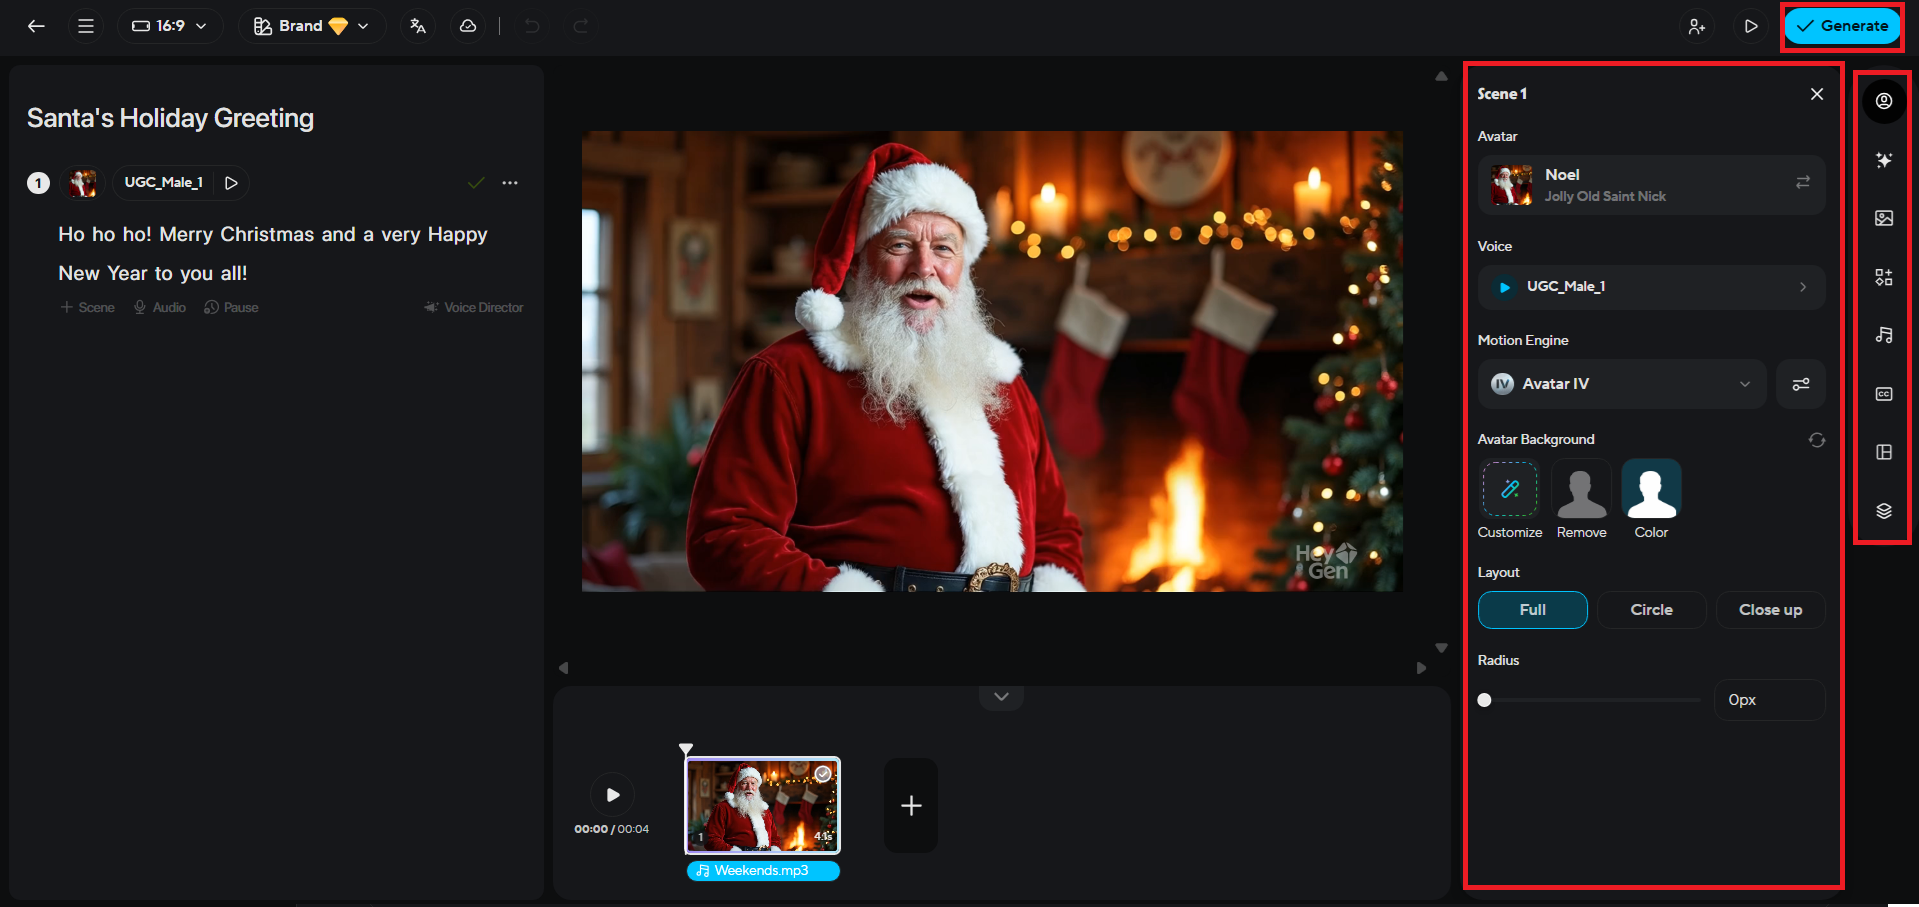The image size is (1919, 907).
Task: Open the Brand kit dropdown
Action: (312, 26)
